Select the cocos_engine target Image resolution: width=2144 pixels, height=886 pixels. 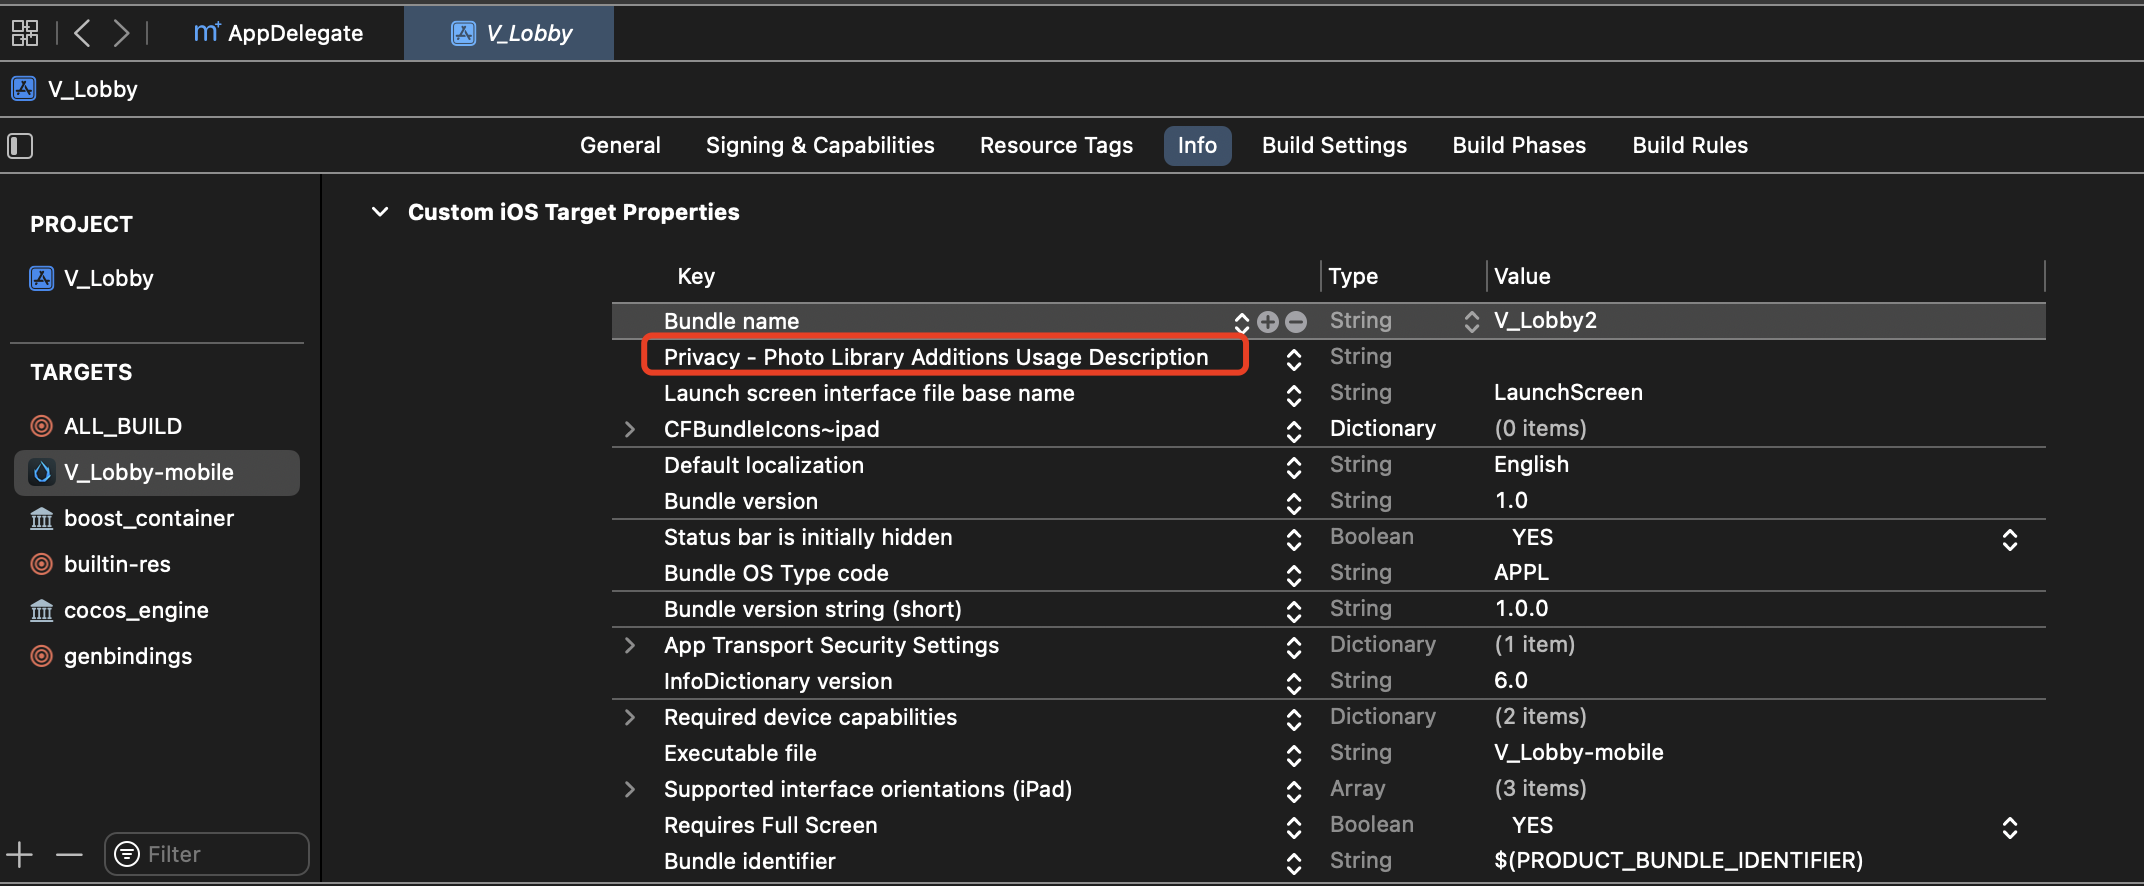(x=136, y=610)
